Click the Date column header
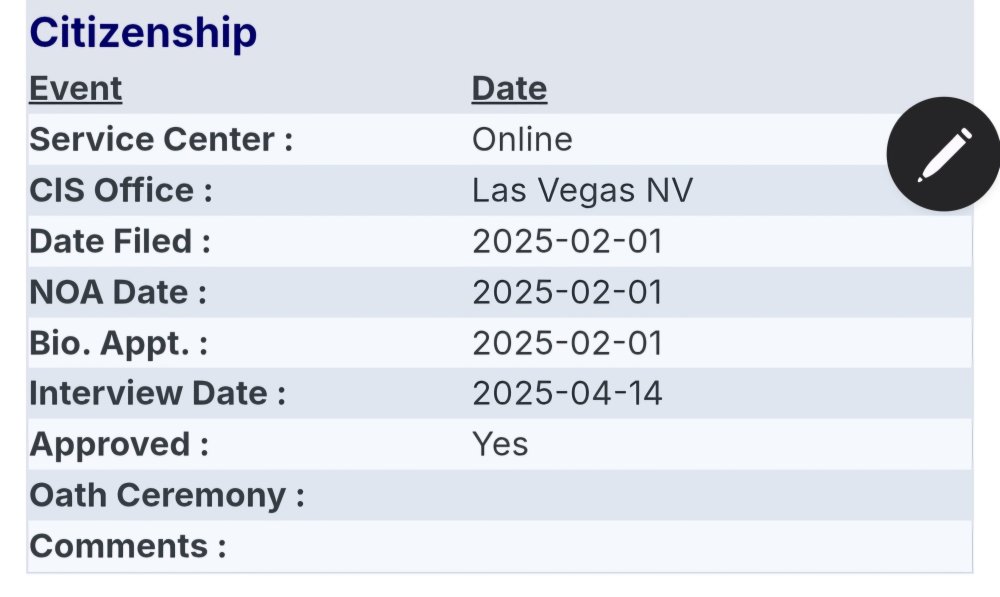Screen dimensions: 1000x597 point(509,89)
